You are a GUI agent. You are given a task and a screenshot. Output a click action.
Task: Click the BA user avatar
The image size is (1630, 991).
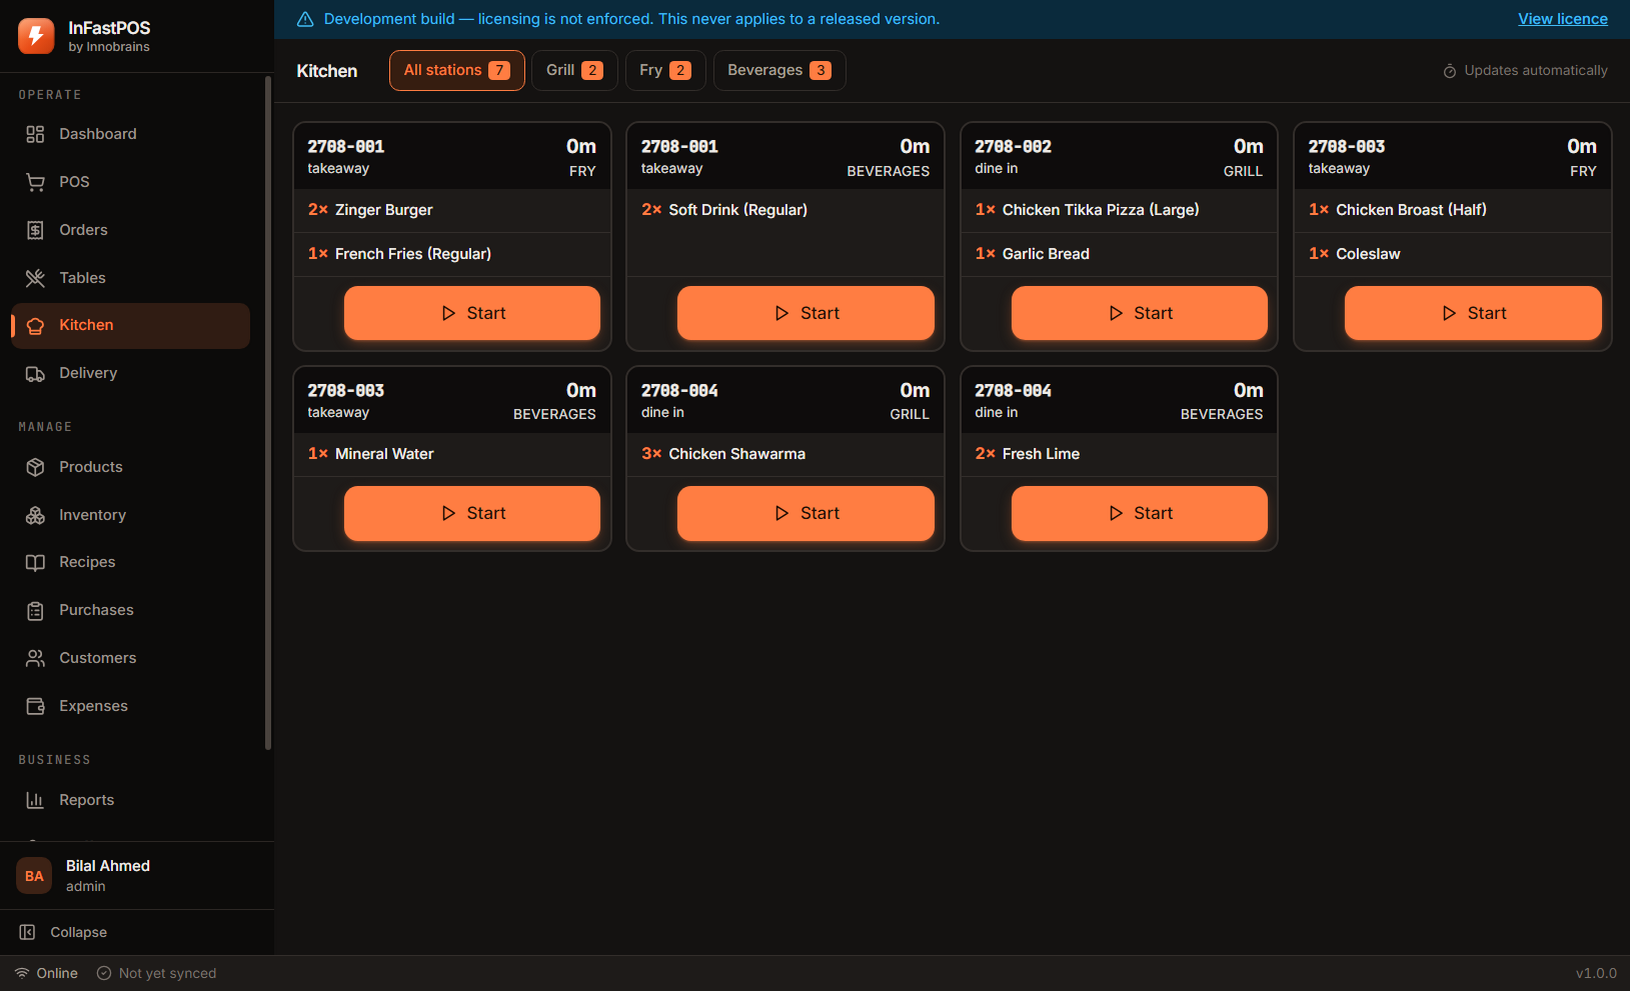click(x=34, y=876)
